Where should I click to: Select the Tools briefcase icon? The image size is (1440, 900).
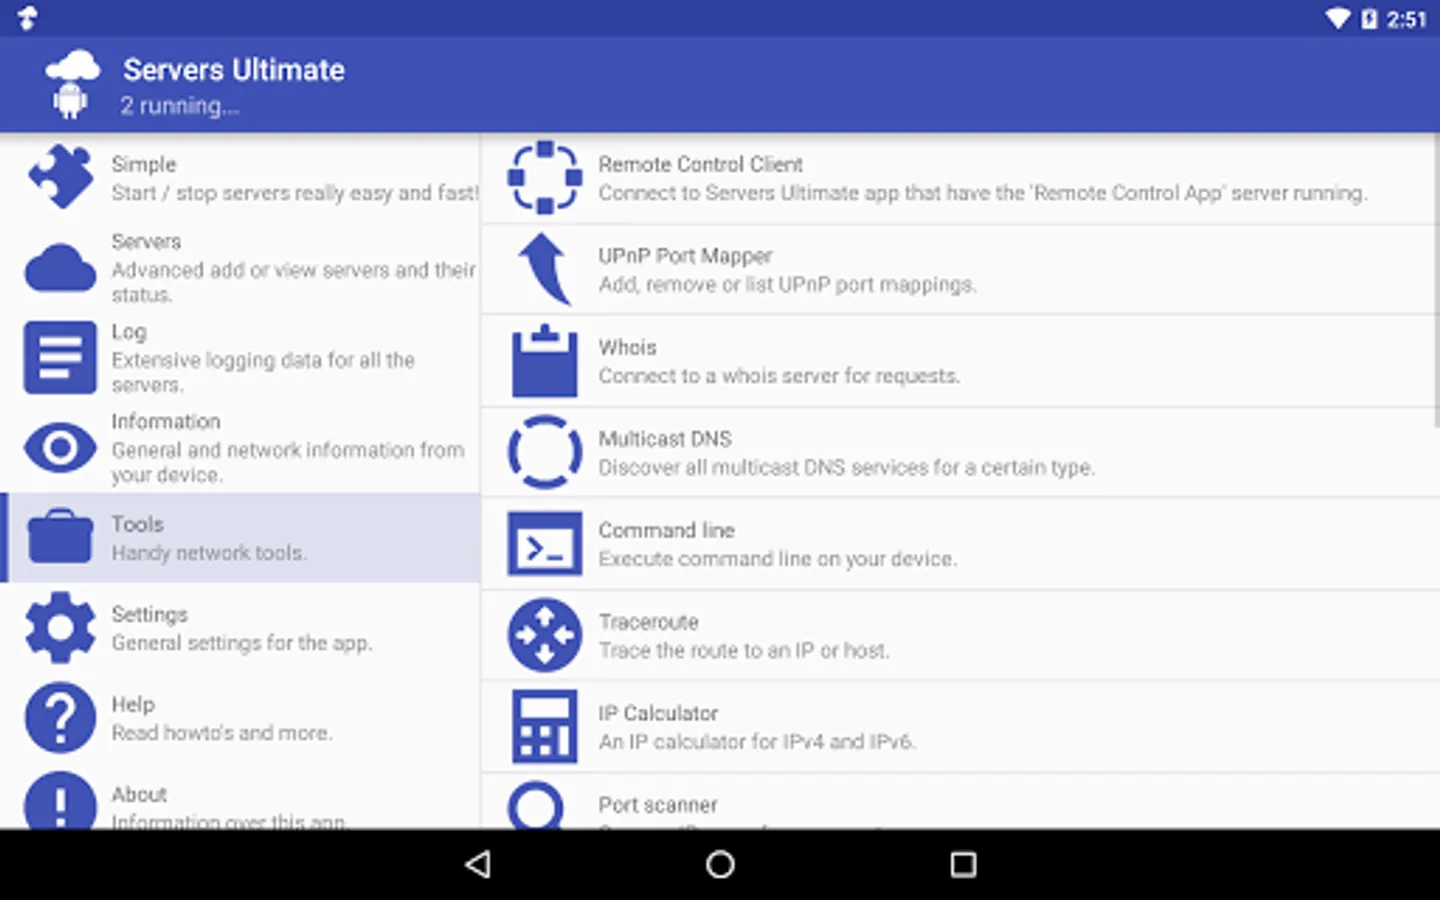click(x=60, y=537)
